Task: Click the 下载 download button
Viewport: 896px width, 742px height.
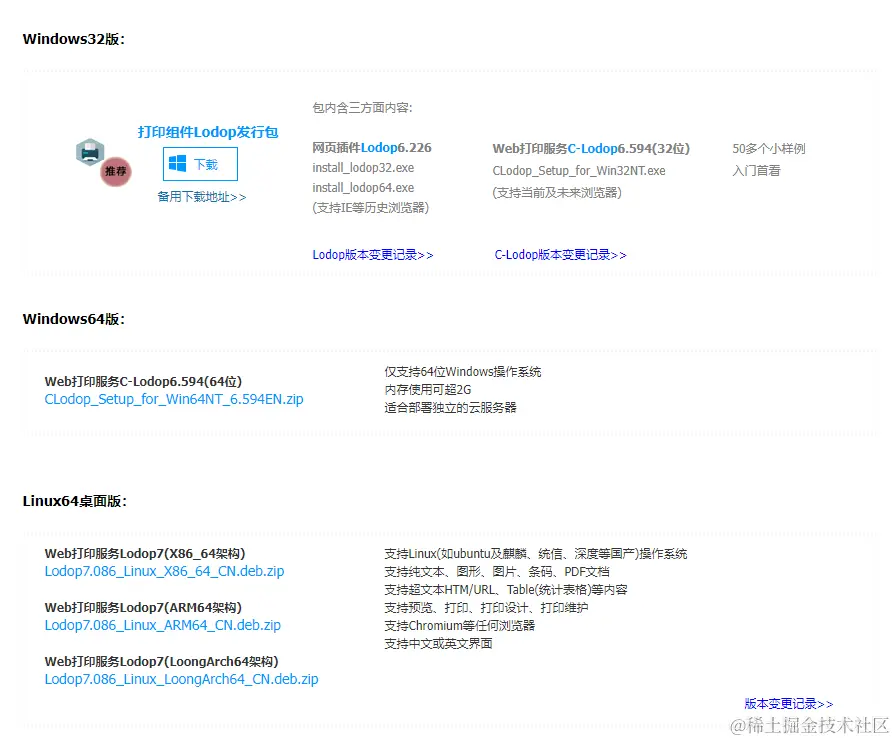Action: pyautogui.click(x=200, y=164)
